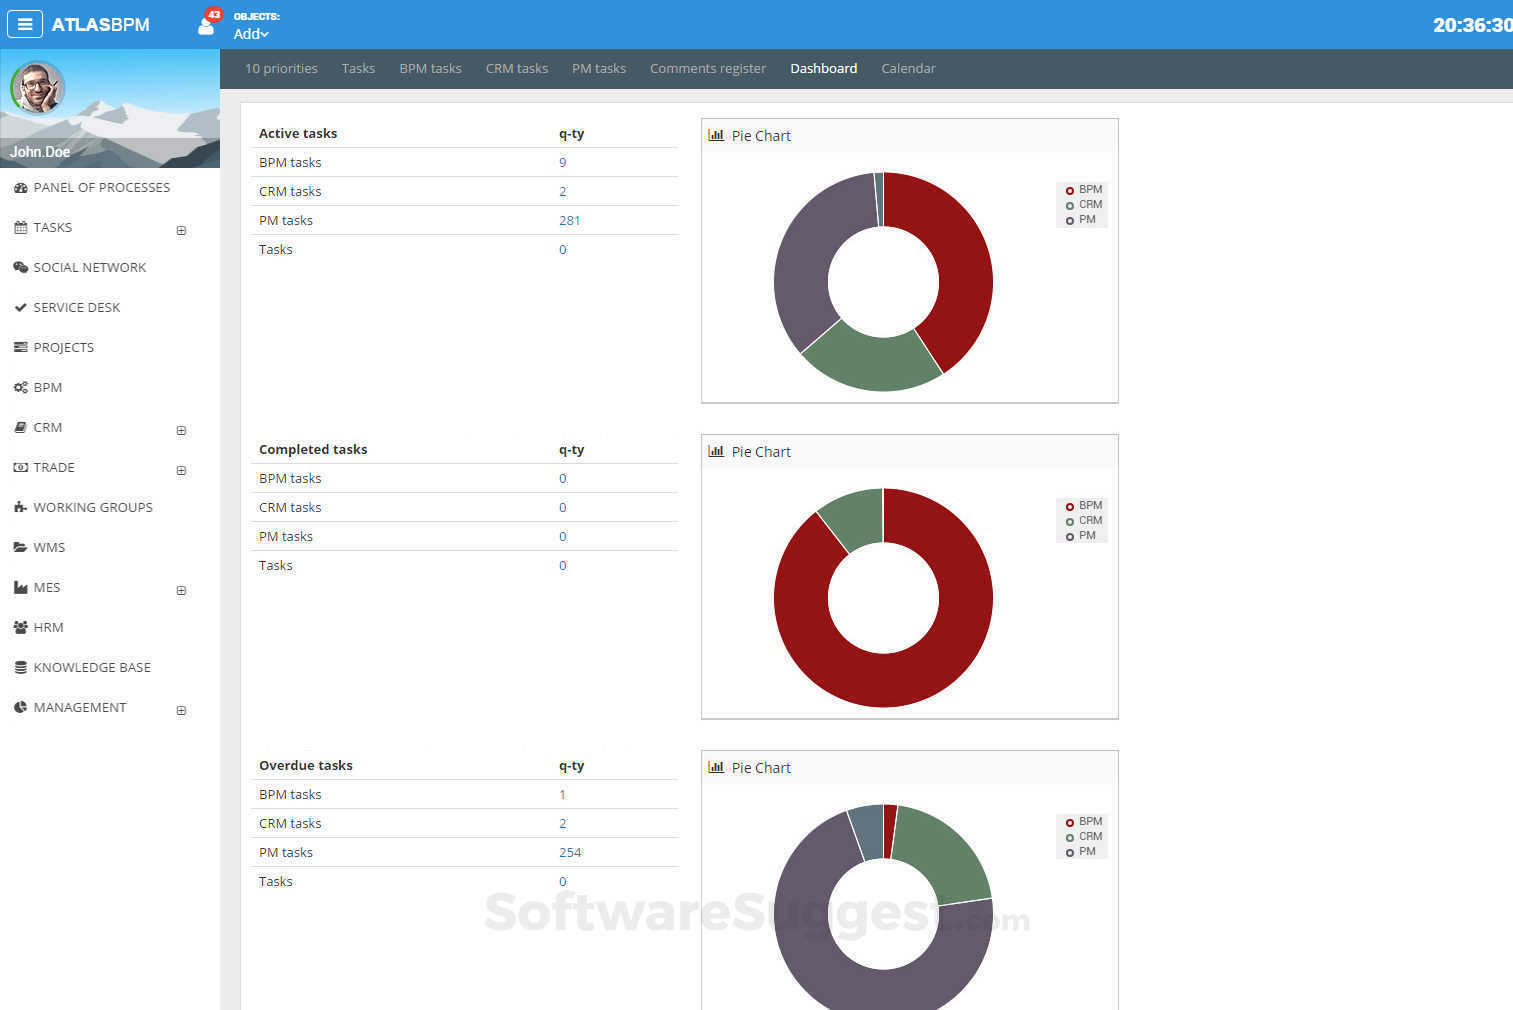Click the notifications bell with 42 badge
This screenshot has width=1513, height=1010.
(x=205, y=24)
